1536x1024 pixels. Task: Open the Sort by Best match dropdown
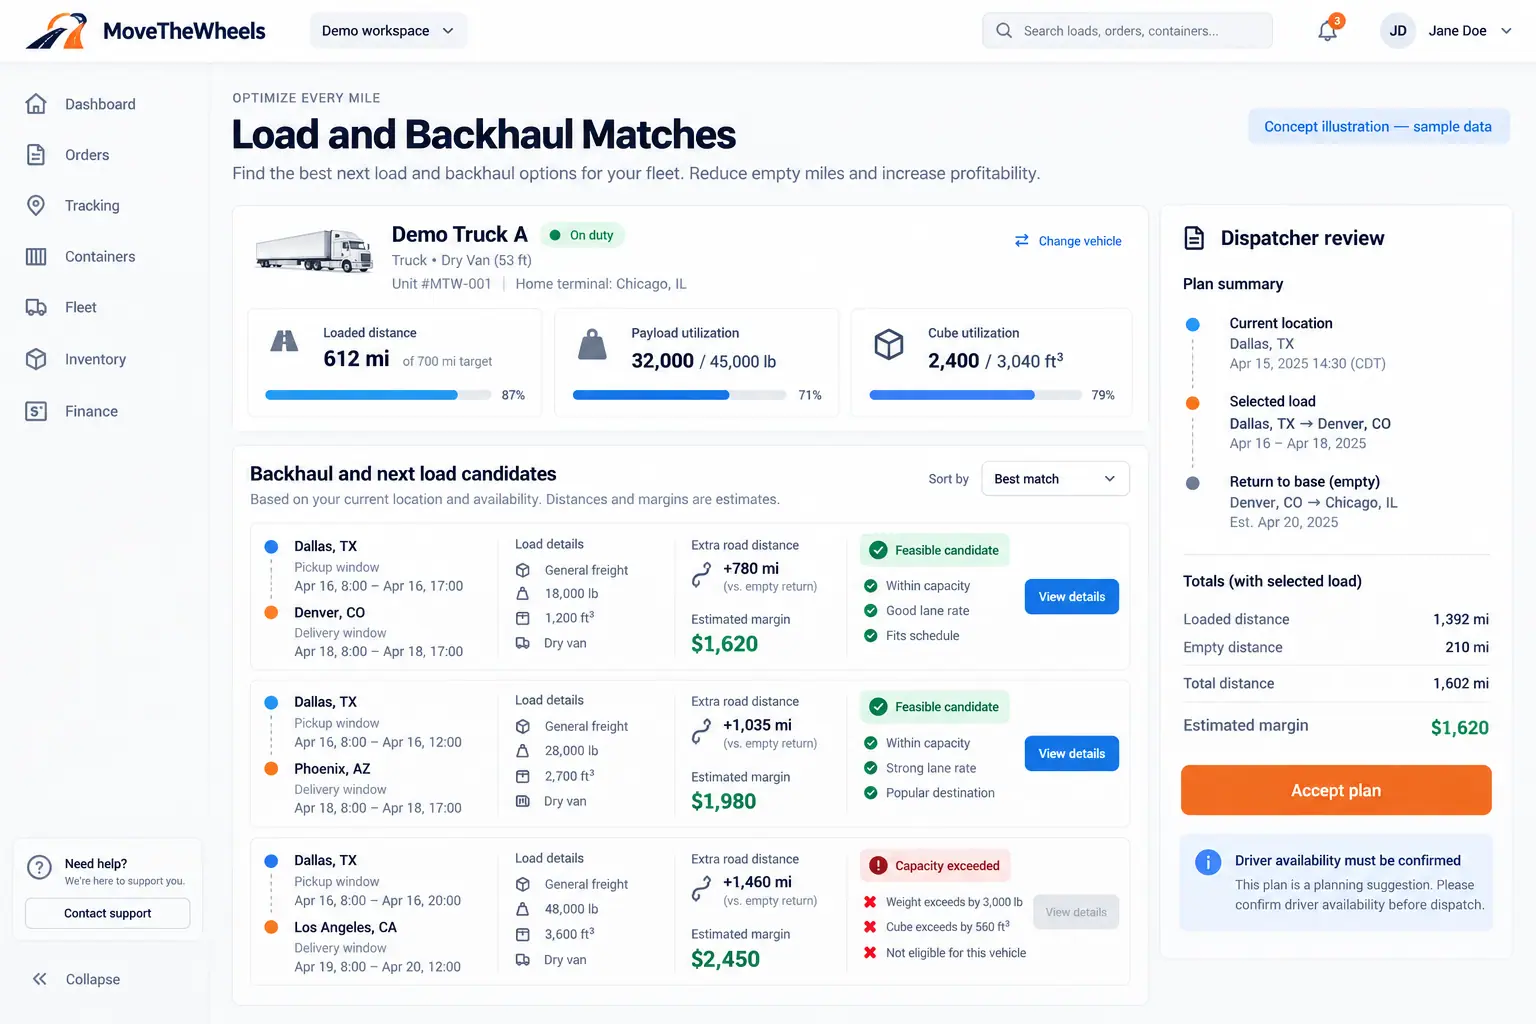(x=1055, y=479)
